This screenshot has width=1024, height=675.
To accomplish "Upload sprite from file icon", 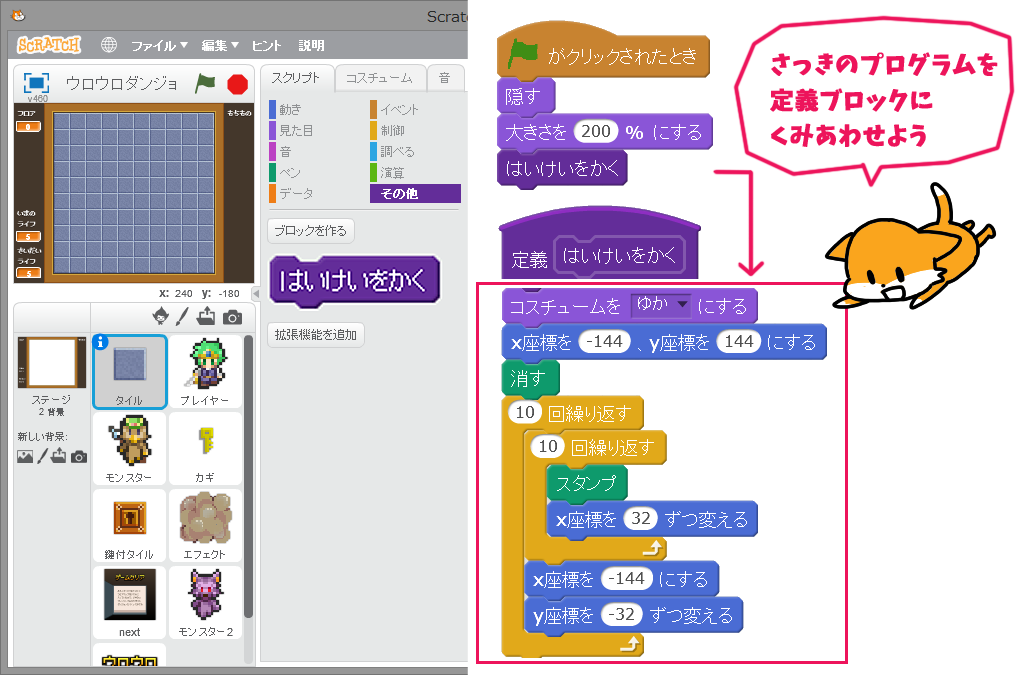I will coord(206,317).
